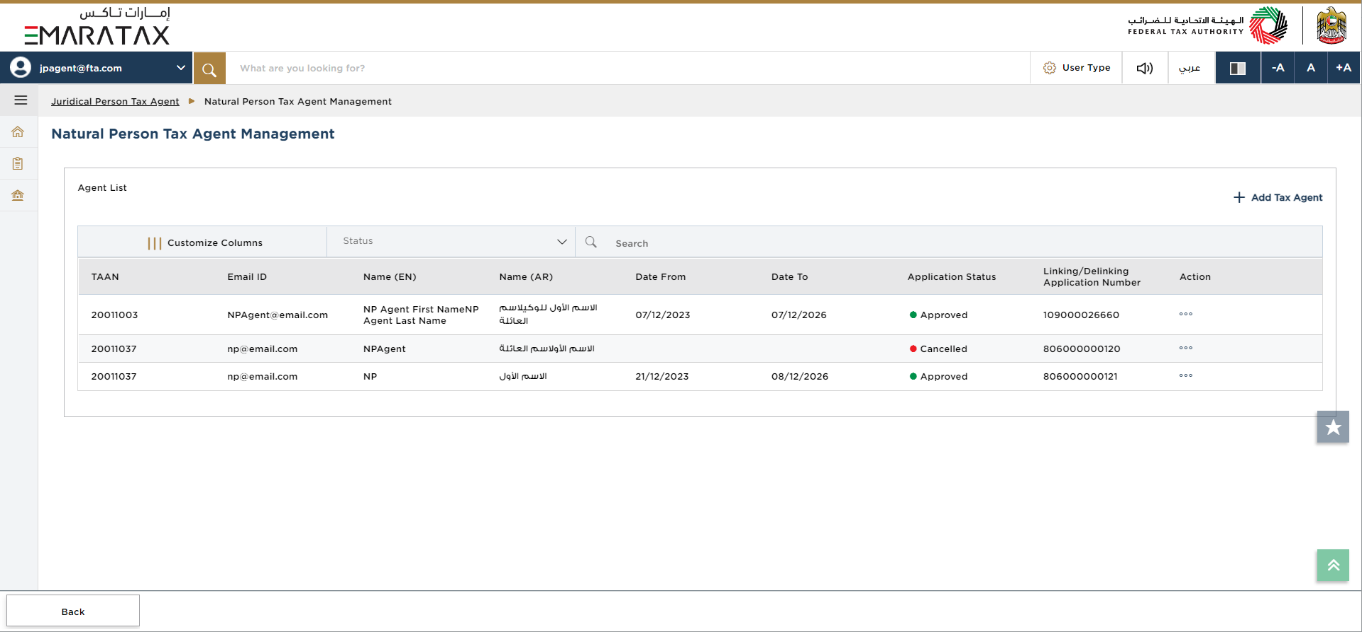Click the Cancelled status cell
Image resolution: width=1362 pixels, height=632 pixels.
tap(938, 349)
